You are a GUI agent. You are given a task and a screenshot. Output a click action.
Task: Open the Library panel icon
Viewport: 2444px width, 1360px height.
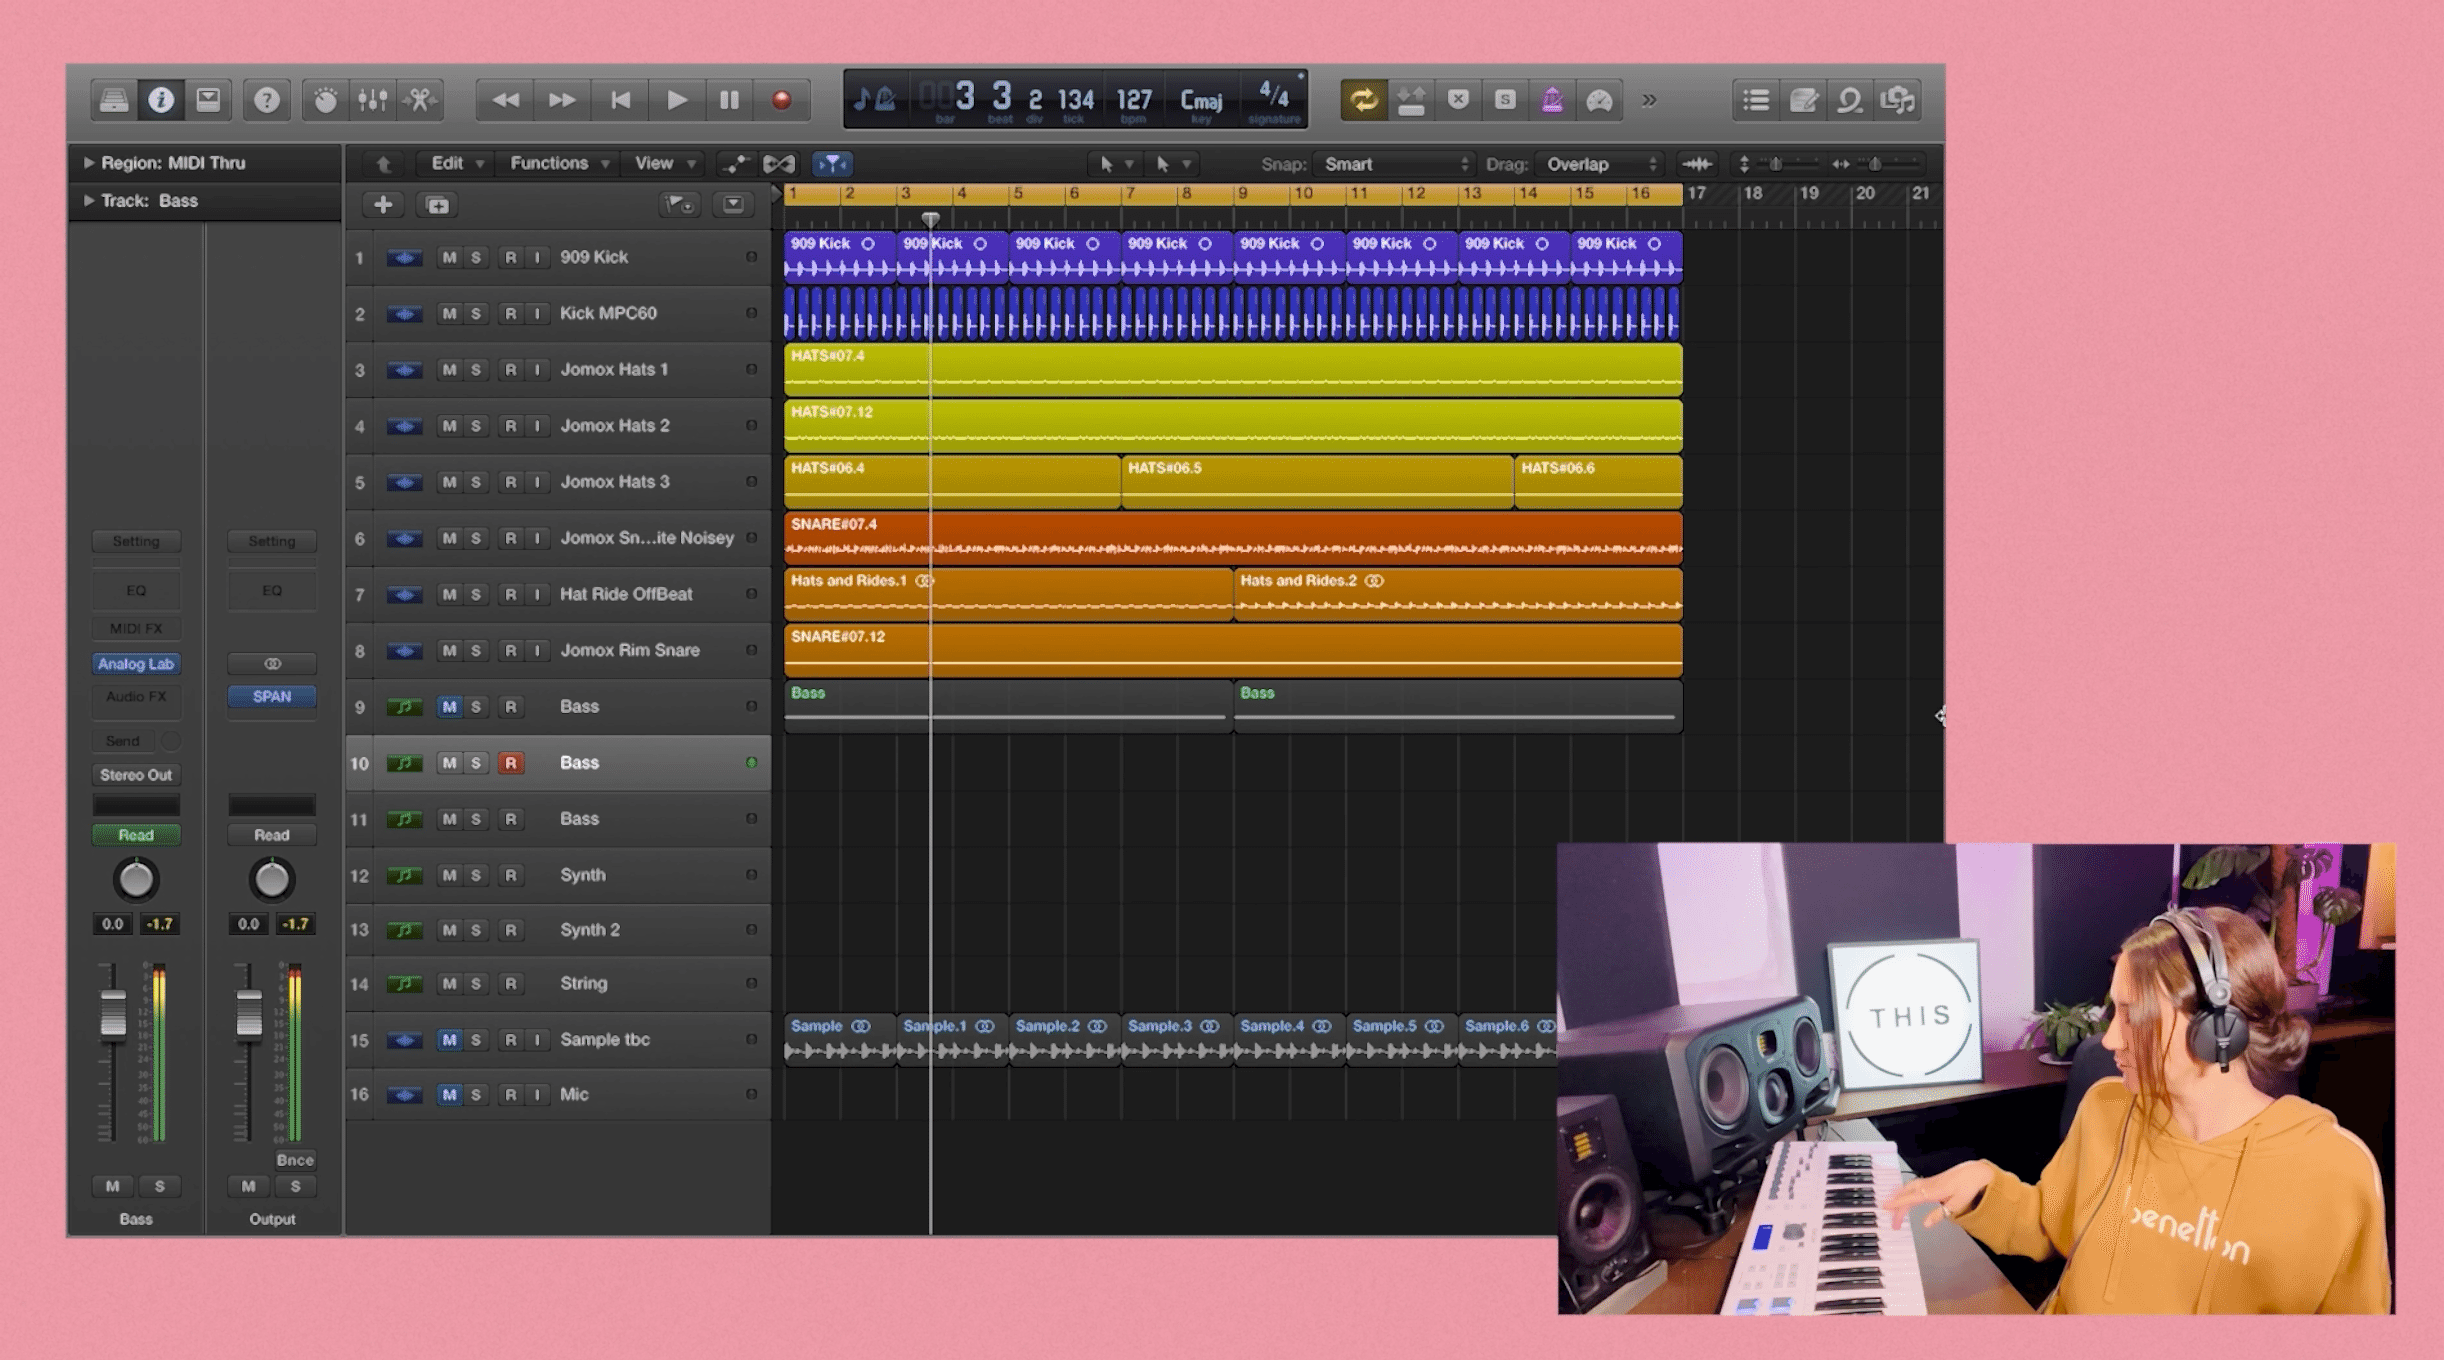113,100
